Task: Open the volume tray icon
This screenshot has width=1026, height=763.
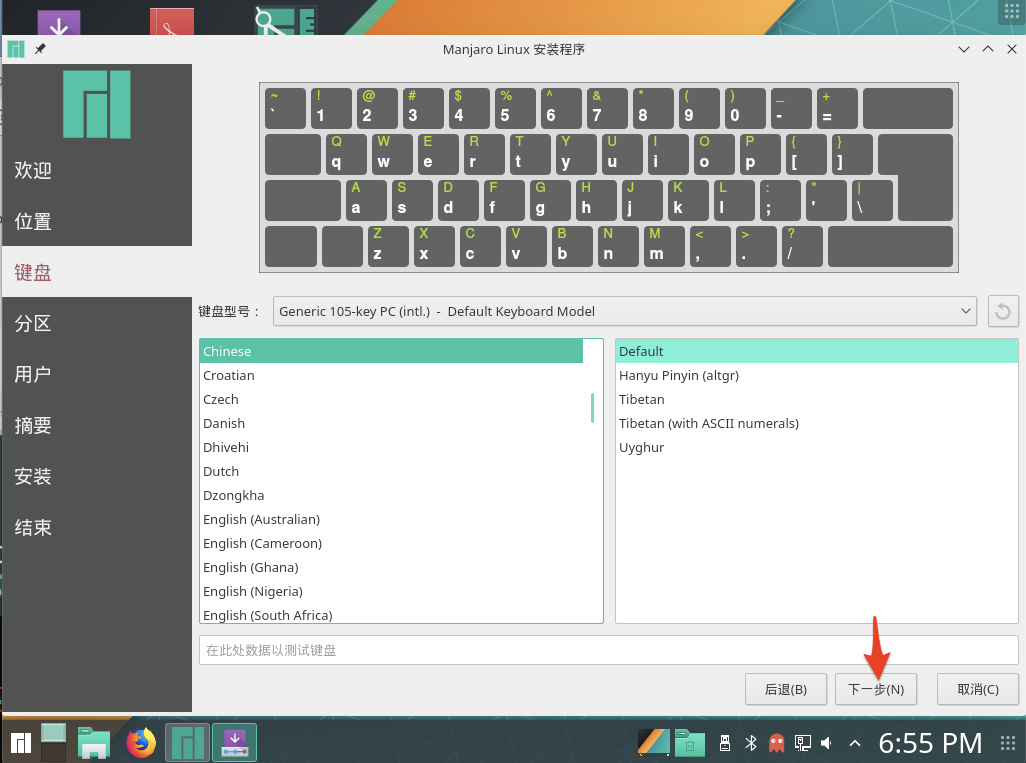Action: click(826, 743)
